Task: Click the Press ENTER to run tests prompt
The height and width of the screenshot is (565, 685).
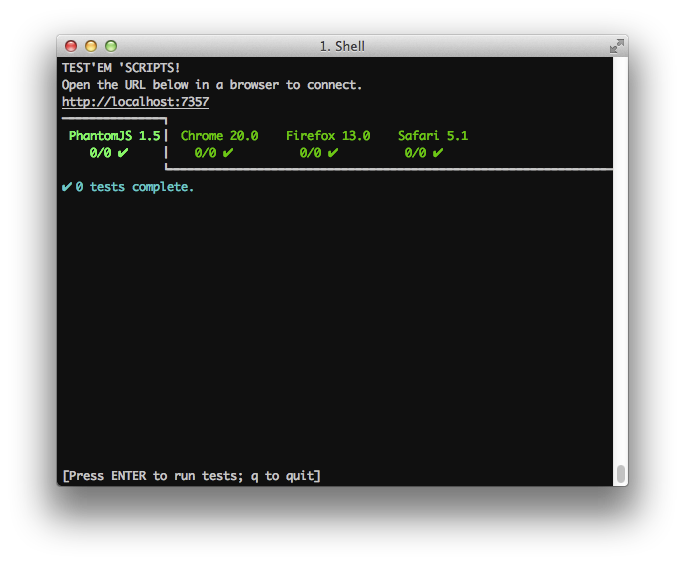Action: click(191, 476)
